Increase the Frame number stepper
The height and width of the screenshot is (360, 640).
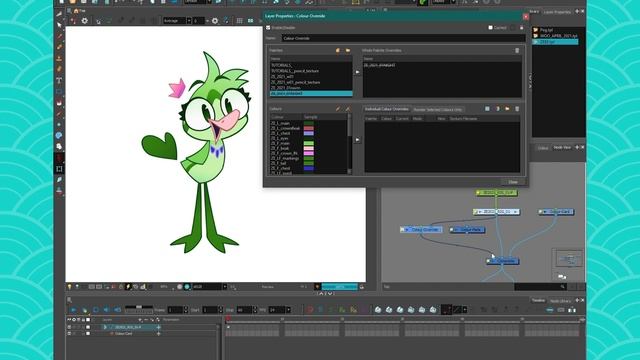coord(186,308)
